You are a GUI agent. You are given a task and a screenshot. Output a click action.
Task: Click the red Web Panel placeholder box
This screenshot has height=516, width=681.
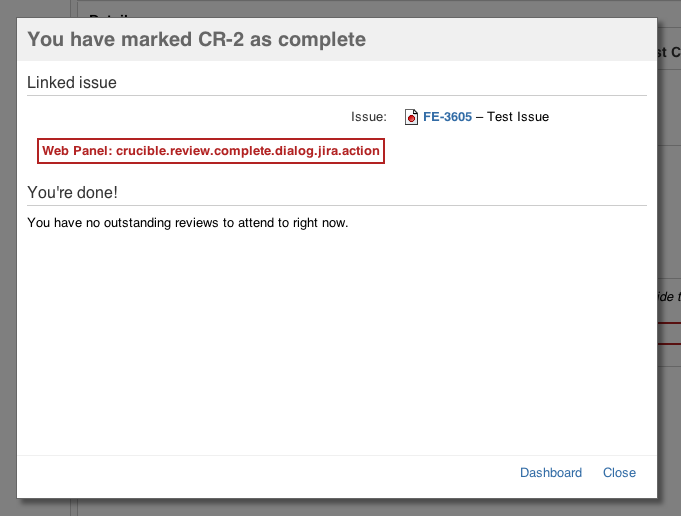coord(211,151)
